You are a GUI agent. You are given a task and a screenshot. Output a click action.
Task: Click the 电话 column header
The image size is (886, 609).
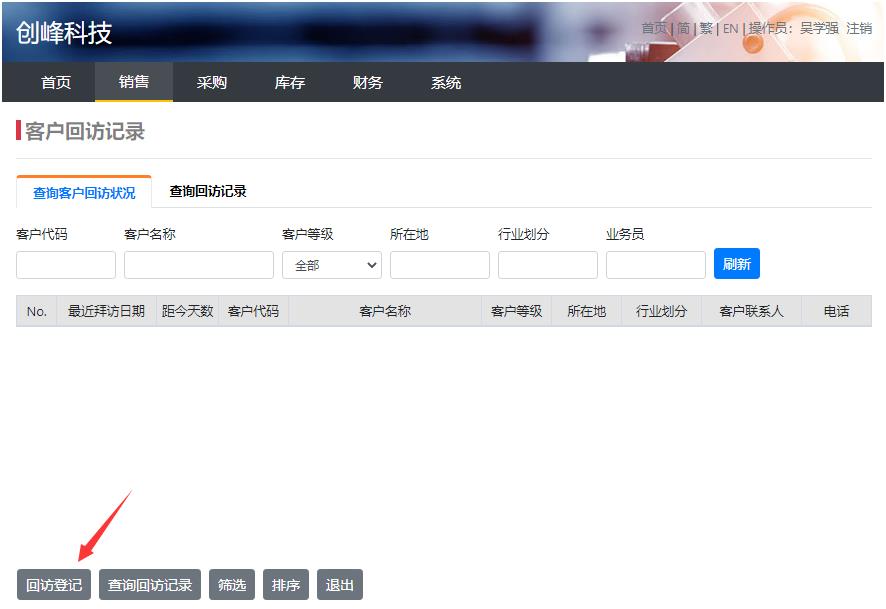coord(836,311)
